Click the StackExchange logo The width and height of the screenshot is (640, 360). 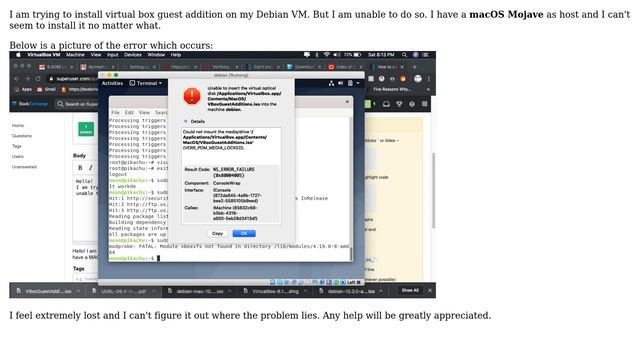pos(30,104)
